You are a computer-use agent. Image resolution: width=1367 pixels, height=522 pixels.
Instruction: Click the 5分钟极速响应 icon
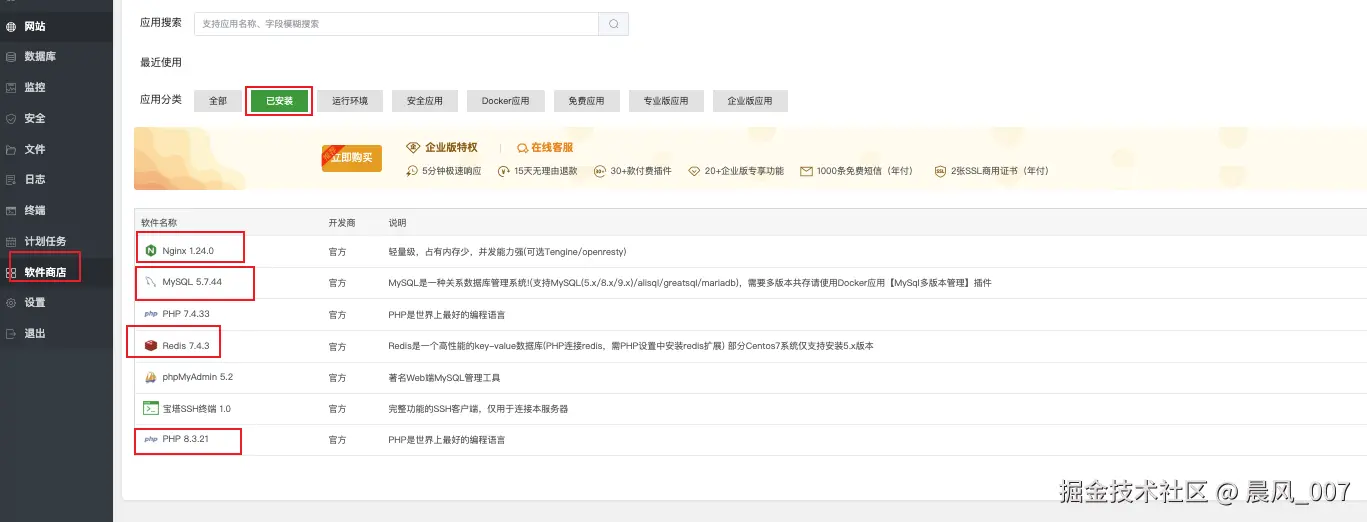tap(412, 171)
